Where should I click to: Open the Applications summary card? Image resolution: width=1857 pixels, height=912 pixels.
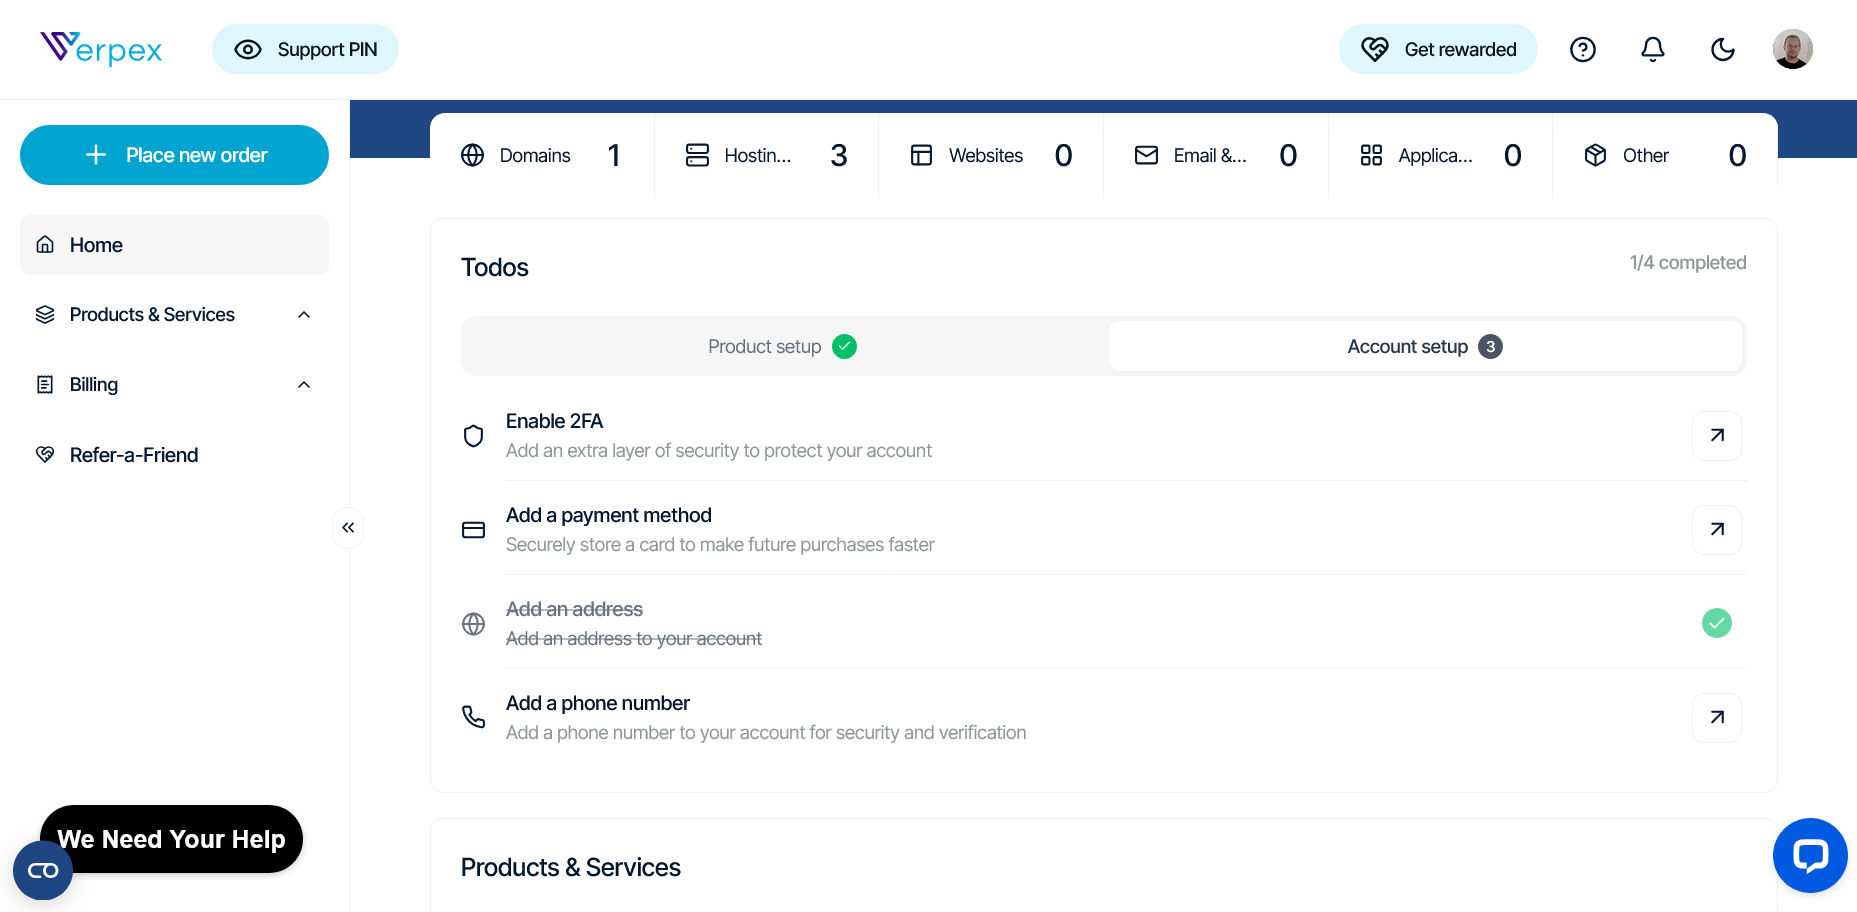tap(1441, 156)
